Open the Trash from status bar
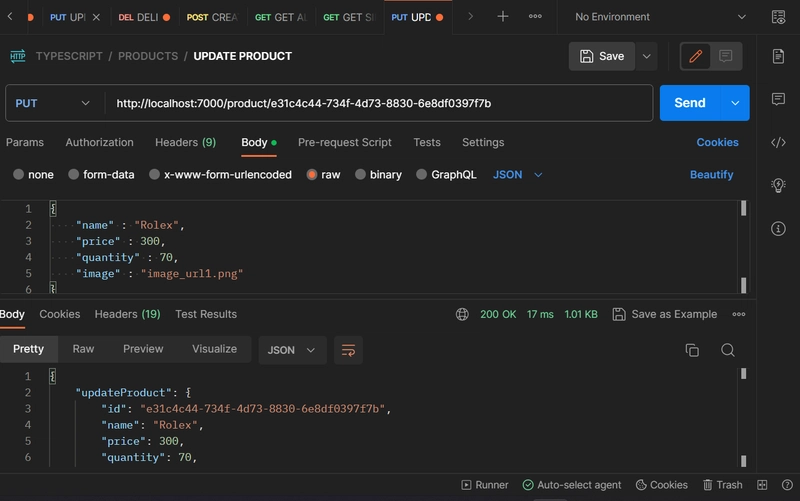 click(722, 485)
